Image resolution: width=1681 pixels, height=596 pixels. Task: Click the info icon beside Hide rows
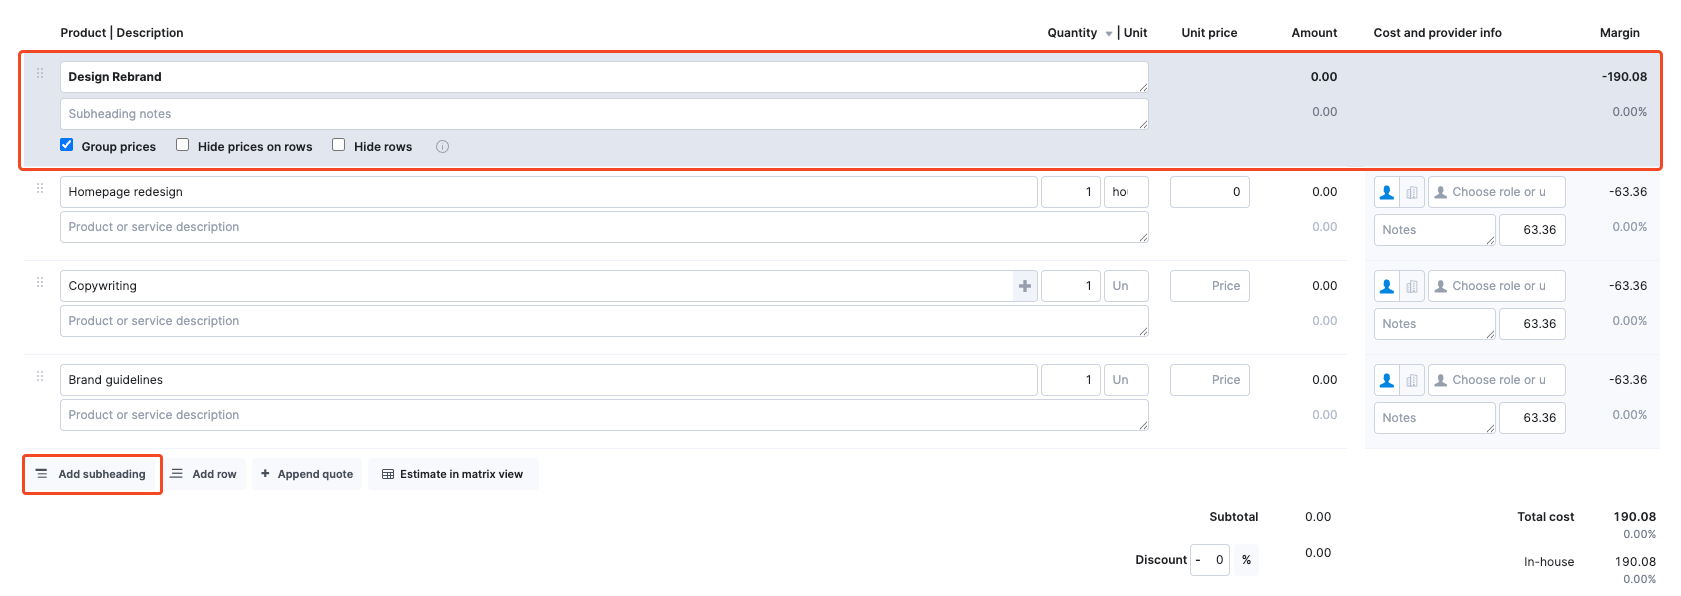click(442, 147)
